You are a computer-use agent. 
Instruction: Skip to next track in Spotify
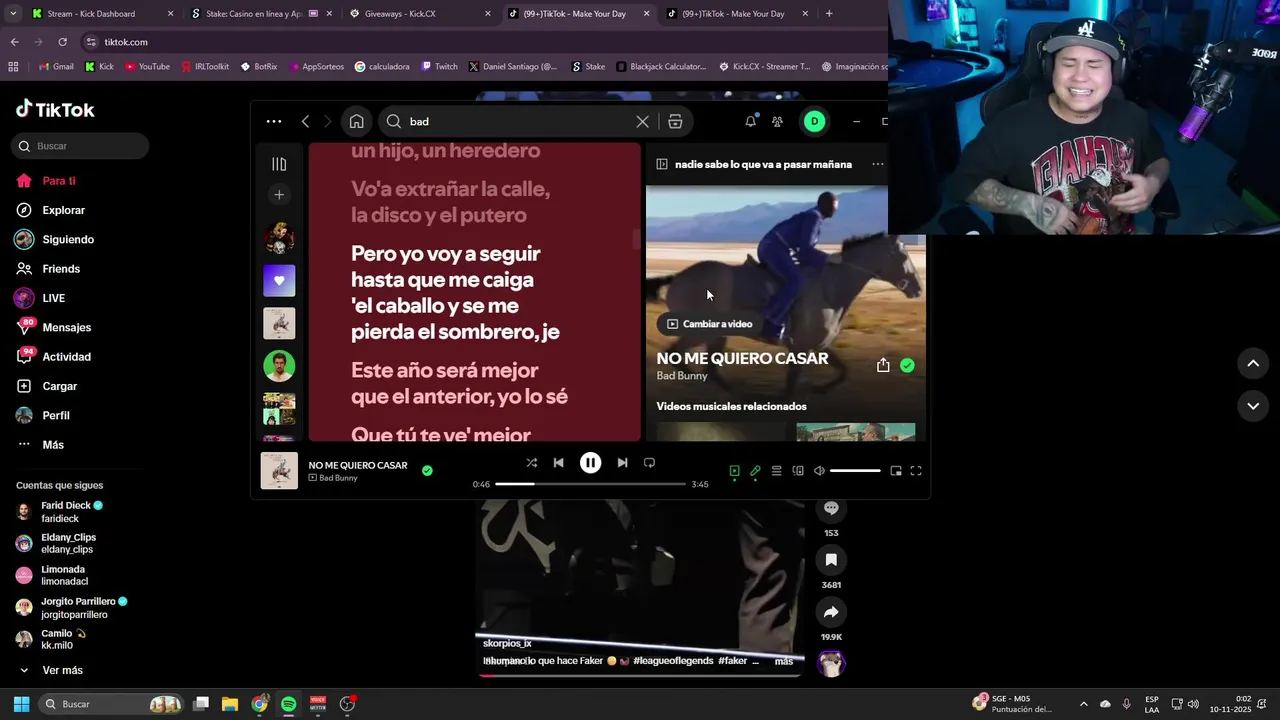pyautogui.click(x=622, y=463)
